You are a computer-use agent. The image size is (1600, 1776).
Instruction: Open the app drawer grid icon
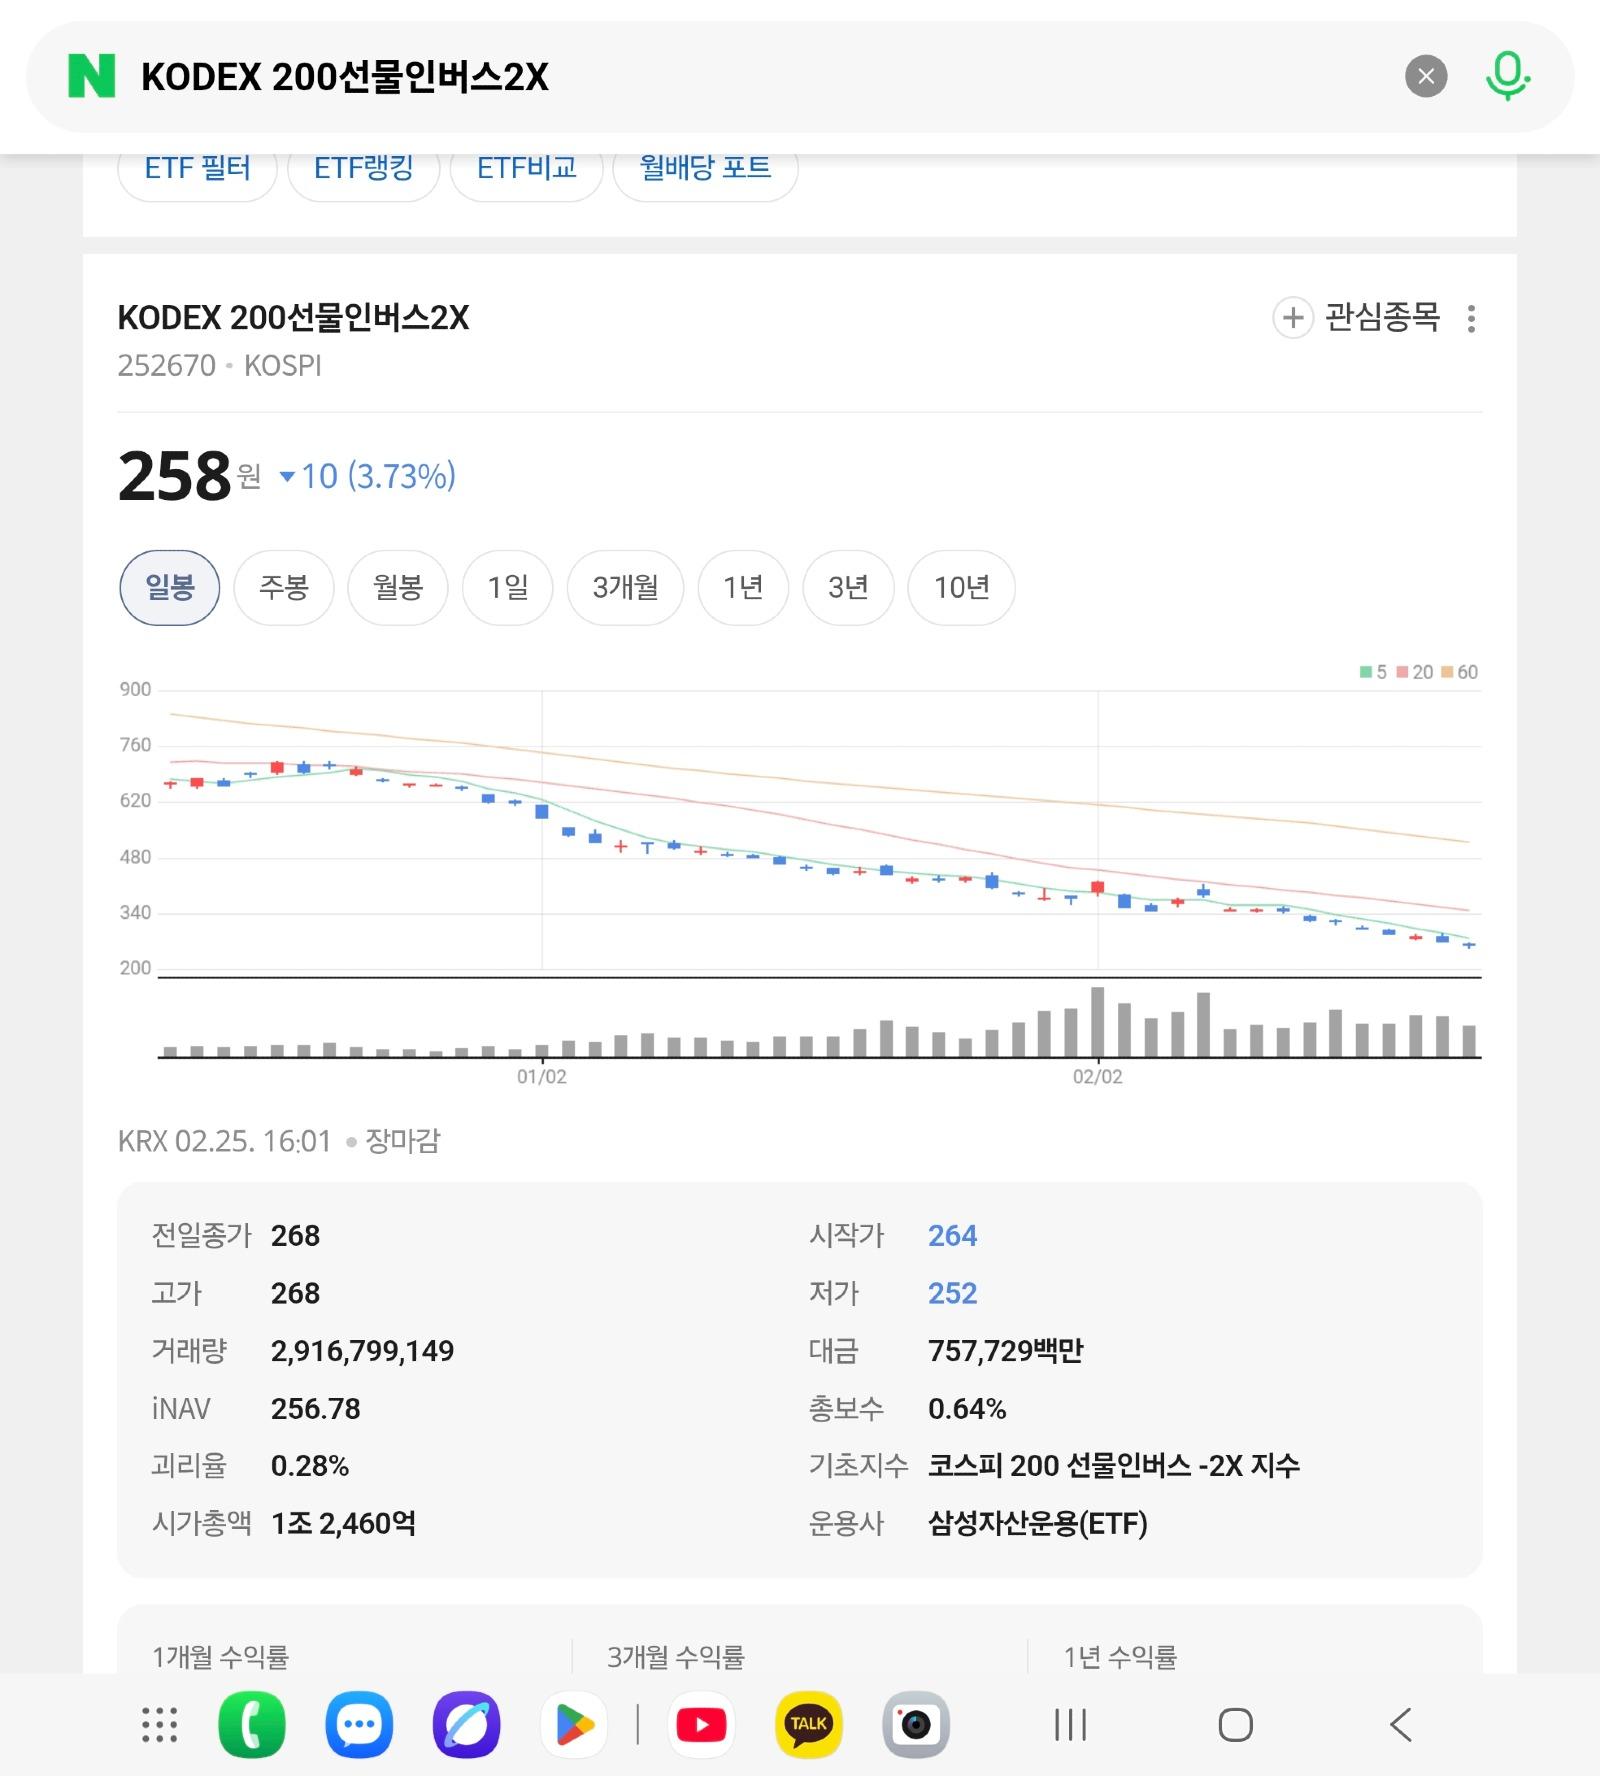point(160,1725)
